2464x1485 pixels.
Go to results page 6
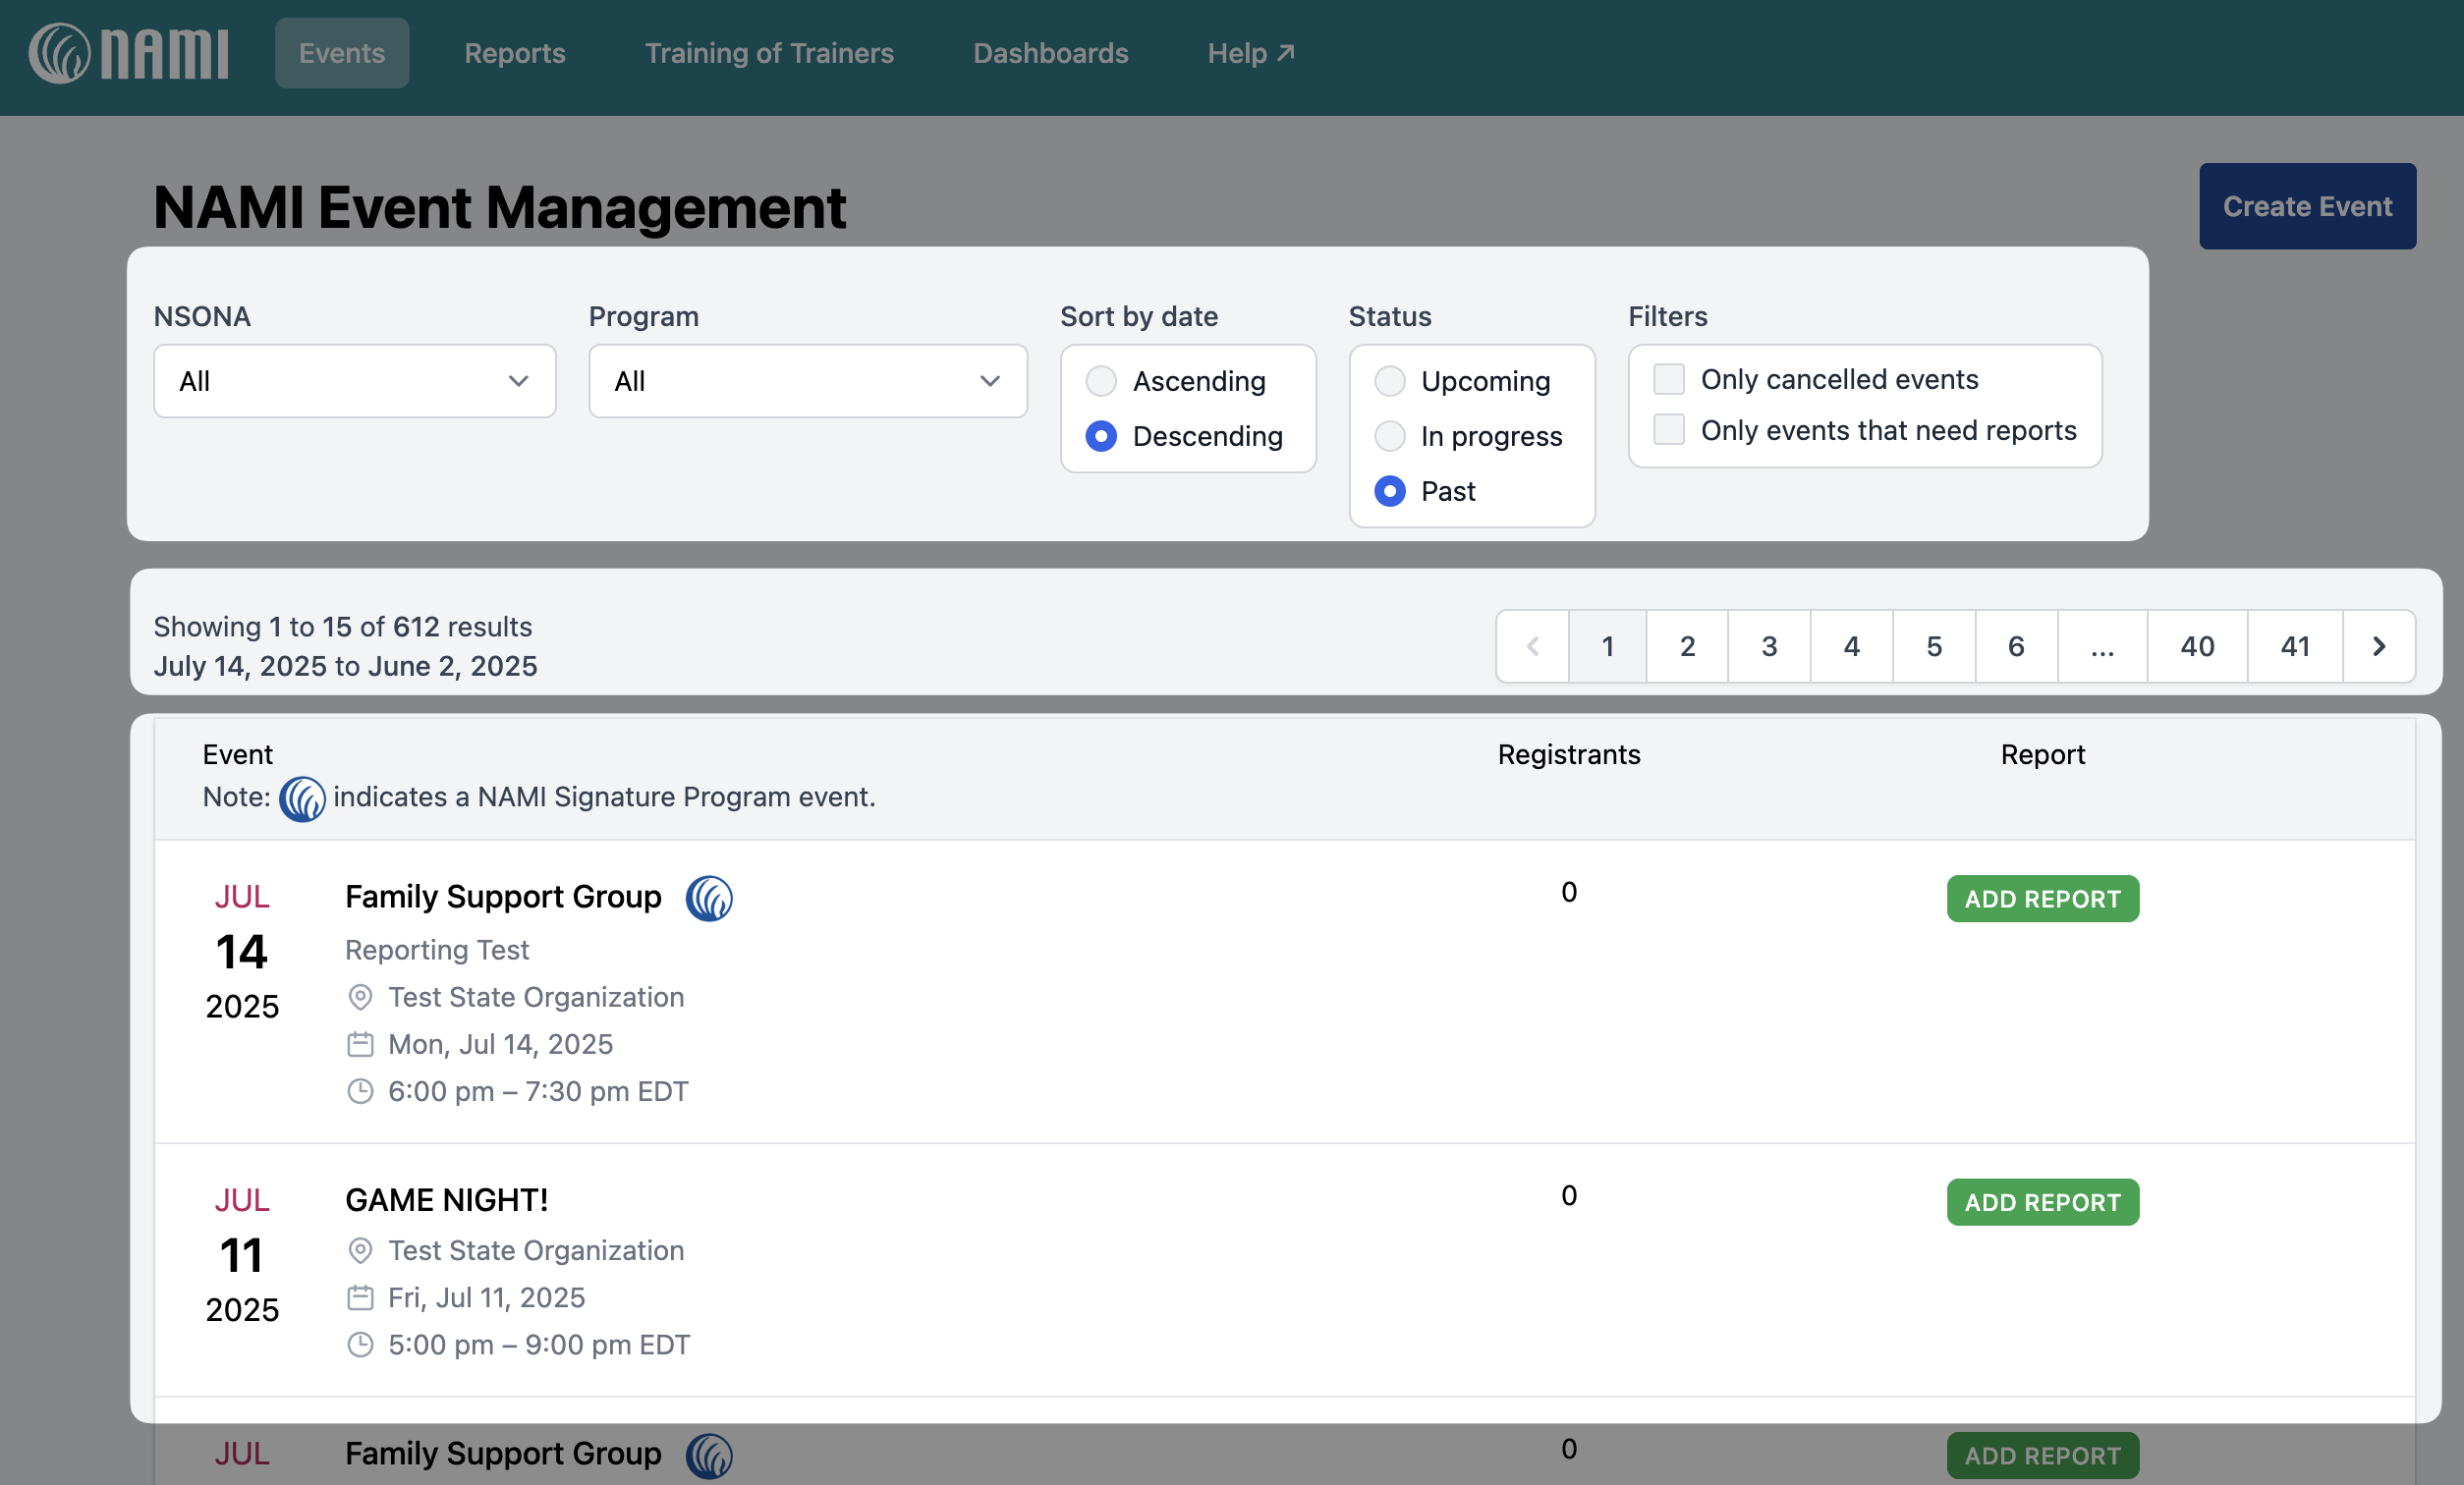click(2016, 646)
